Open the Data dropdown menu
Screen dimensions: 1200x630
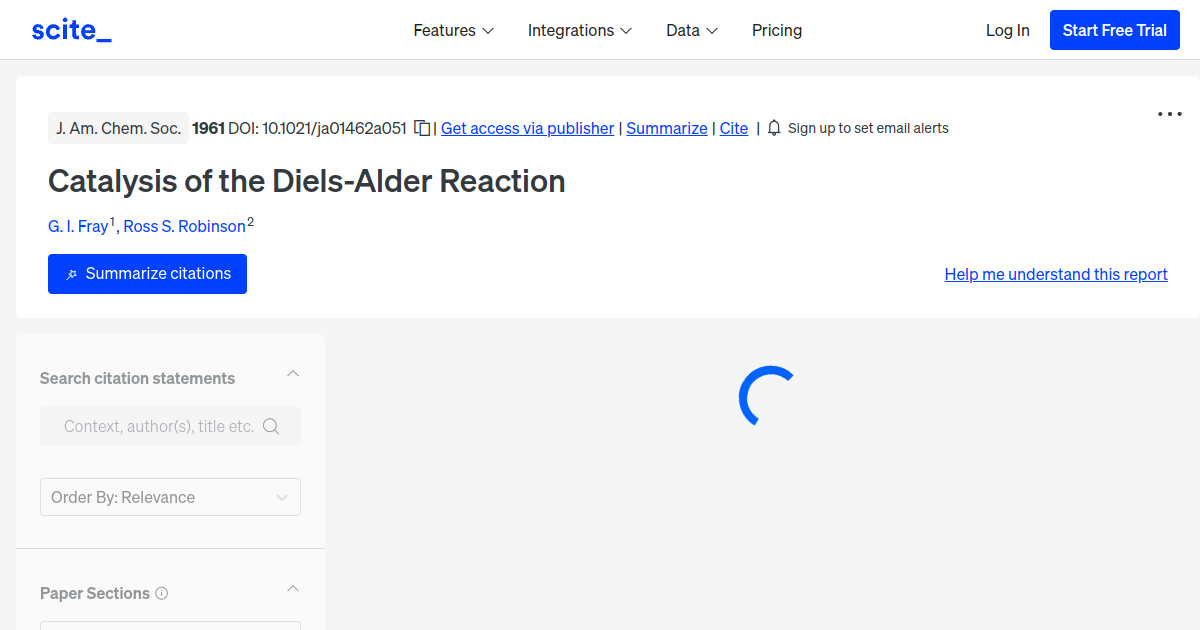point(692,30)
